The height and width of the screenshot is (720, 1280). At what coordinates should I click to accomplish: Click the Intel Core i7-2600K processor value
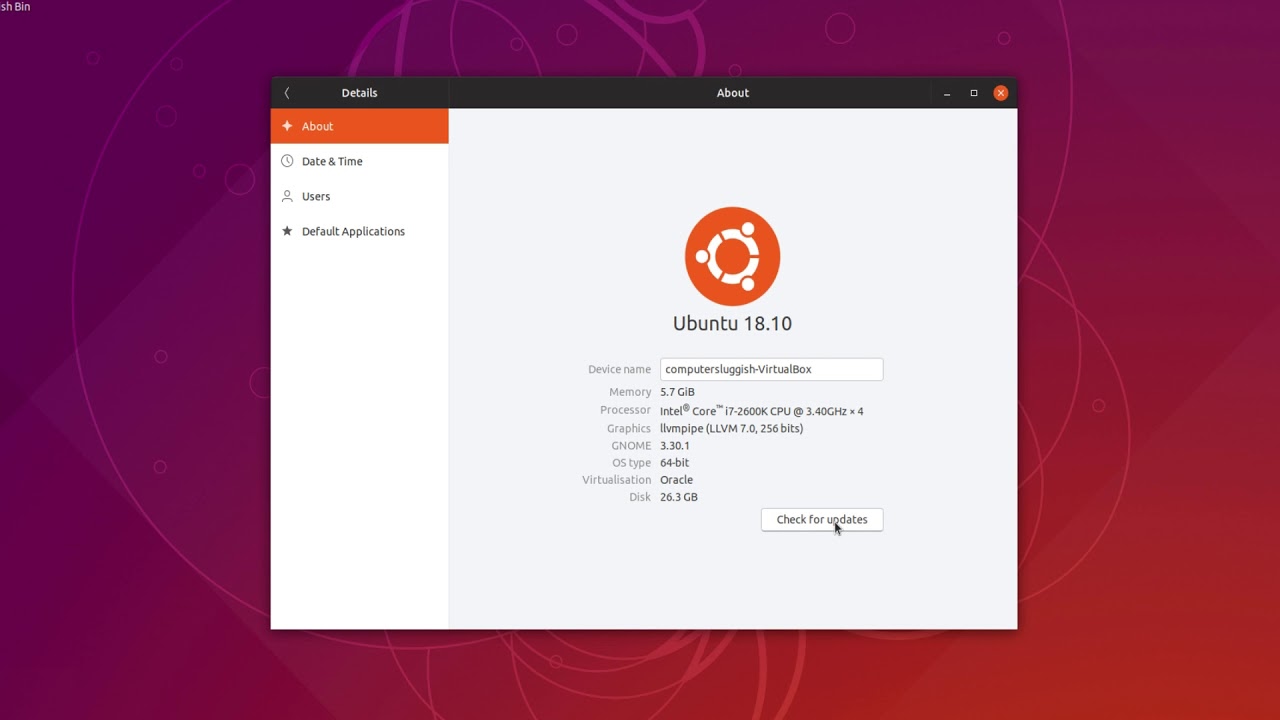pos(761,410)
